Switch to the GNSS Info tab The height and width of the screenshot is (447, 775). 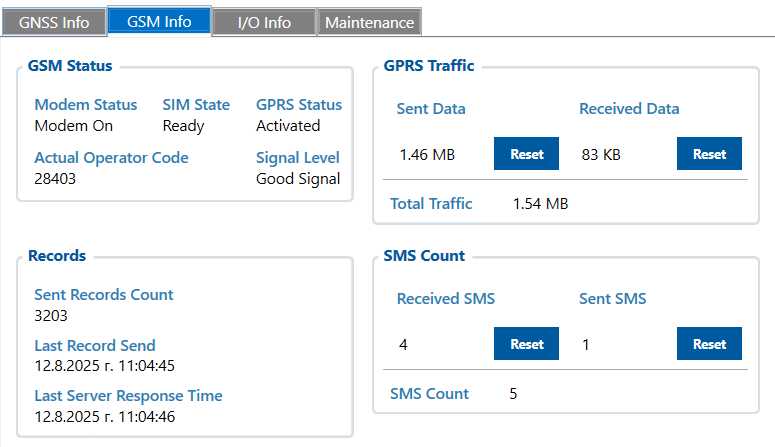coord(54,22)
